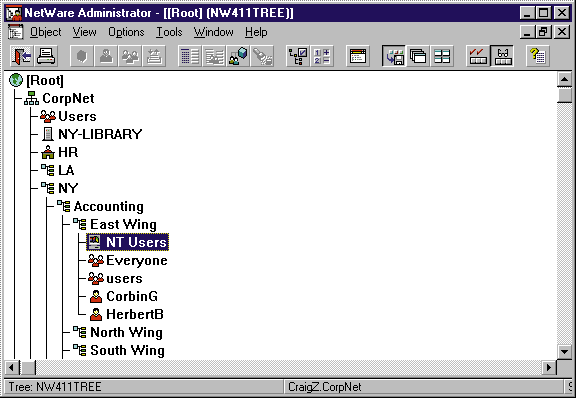
Task: Select the highlighted NT Users item
Action: (128, 242)
